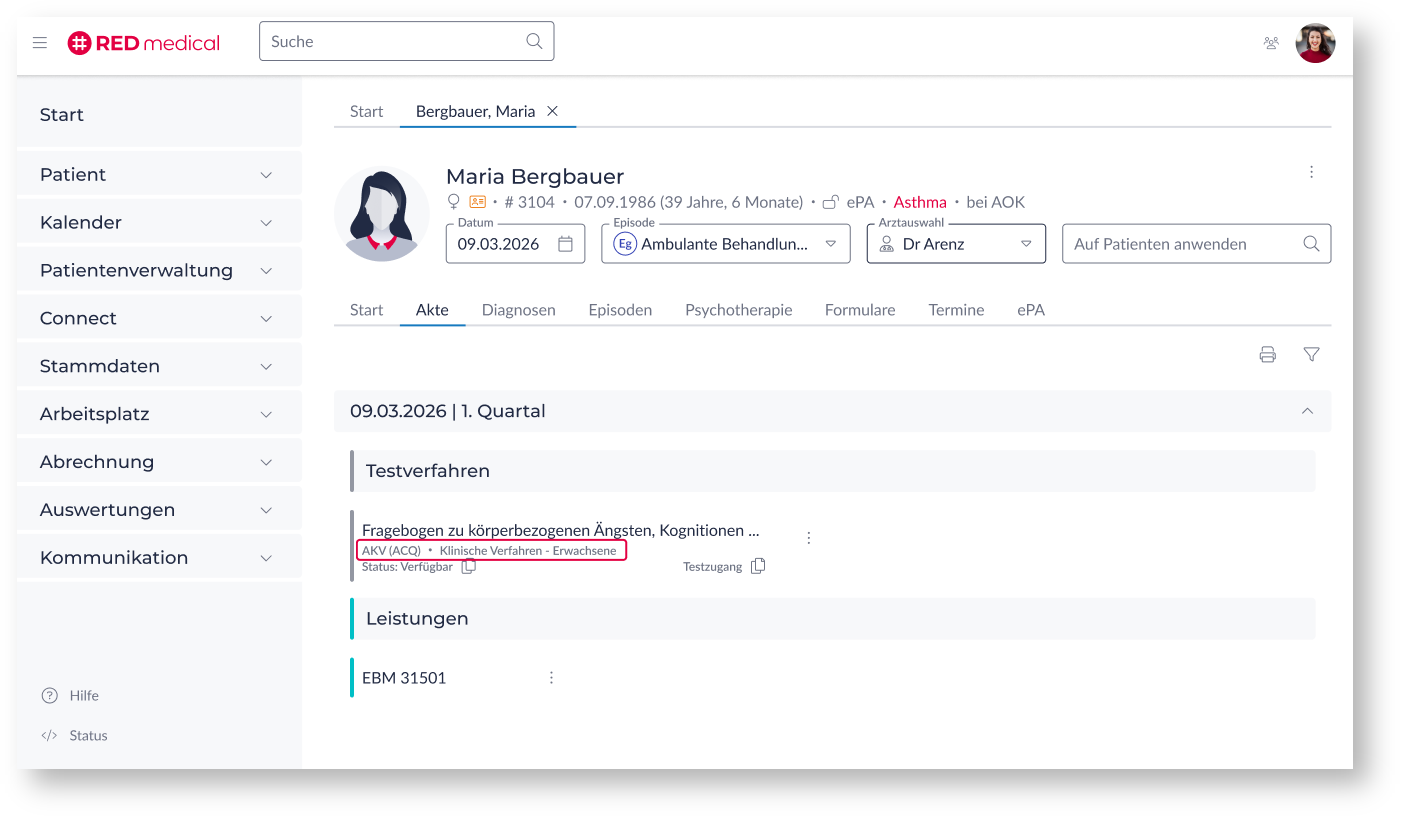Click copy icon next to Testzugang
This screenshot has width=1401, height=817.
(758, 566)
